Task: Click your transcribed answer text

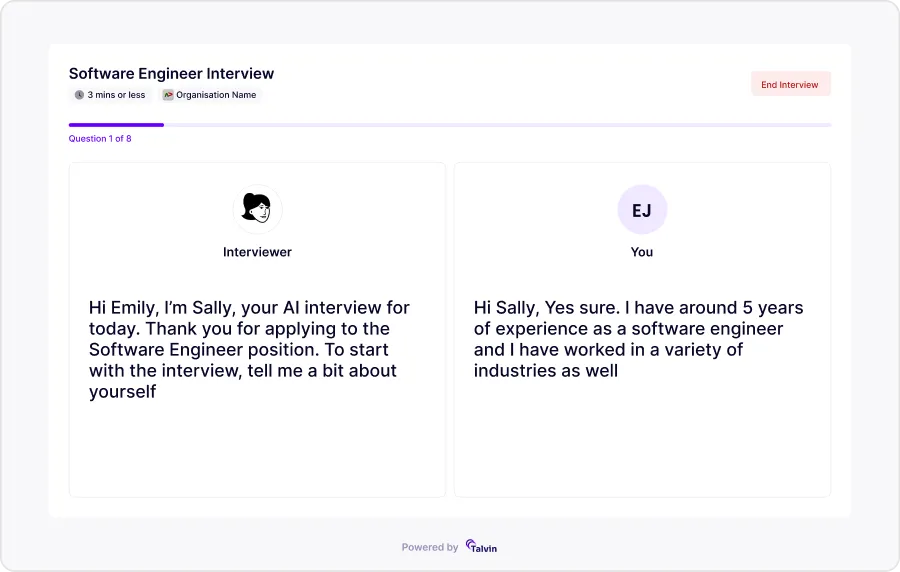Action: click(x=638, y=339)
